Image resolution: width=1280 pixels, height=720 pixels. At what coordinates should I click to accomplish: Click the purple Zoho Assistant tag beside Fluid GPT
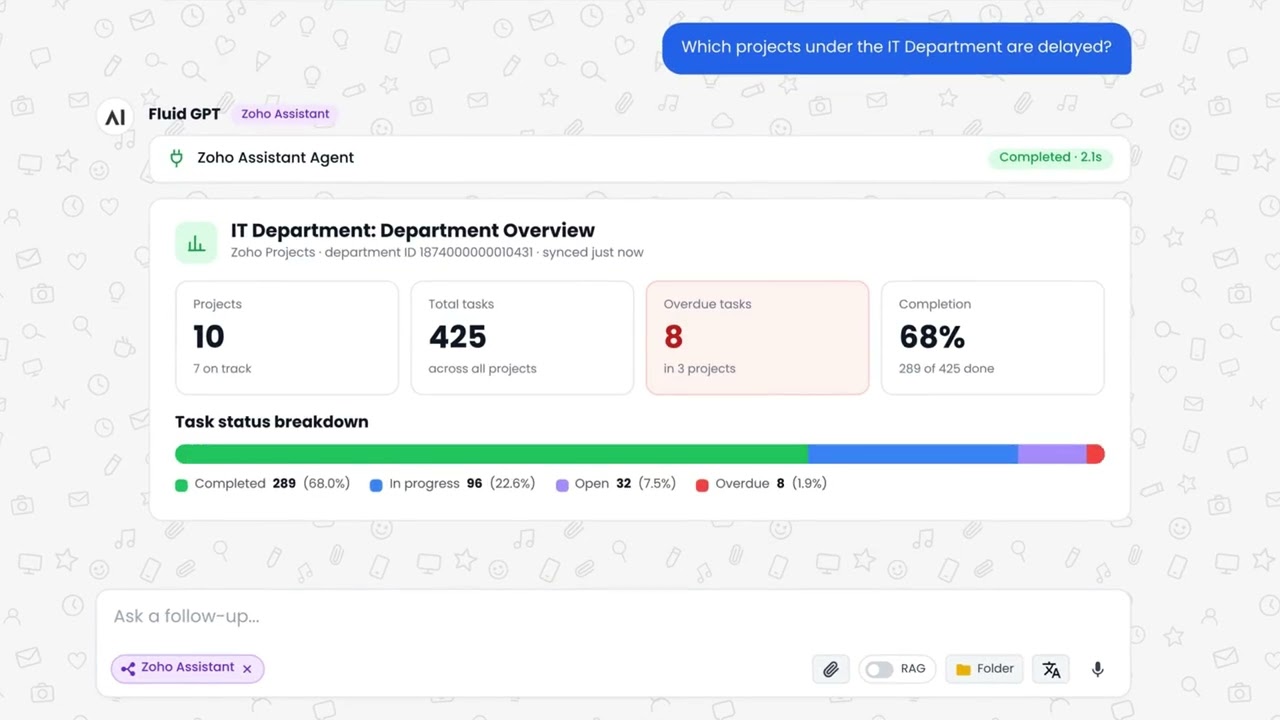click(x=285, y=114)
